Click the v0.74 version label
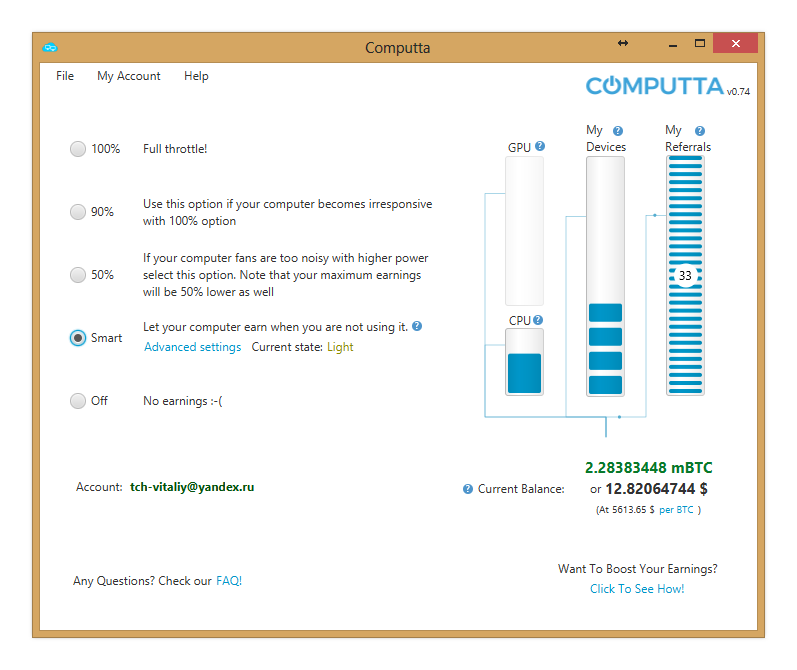The width and height of the screenshot is (797, 670). (x=738, y=92)
